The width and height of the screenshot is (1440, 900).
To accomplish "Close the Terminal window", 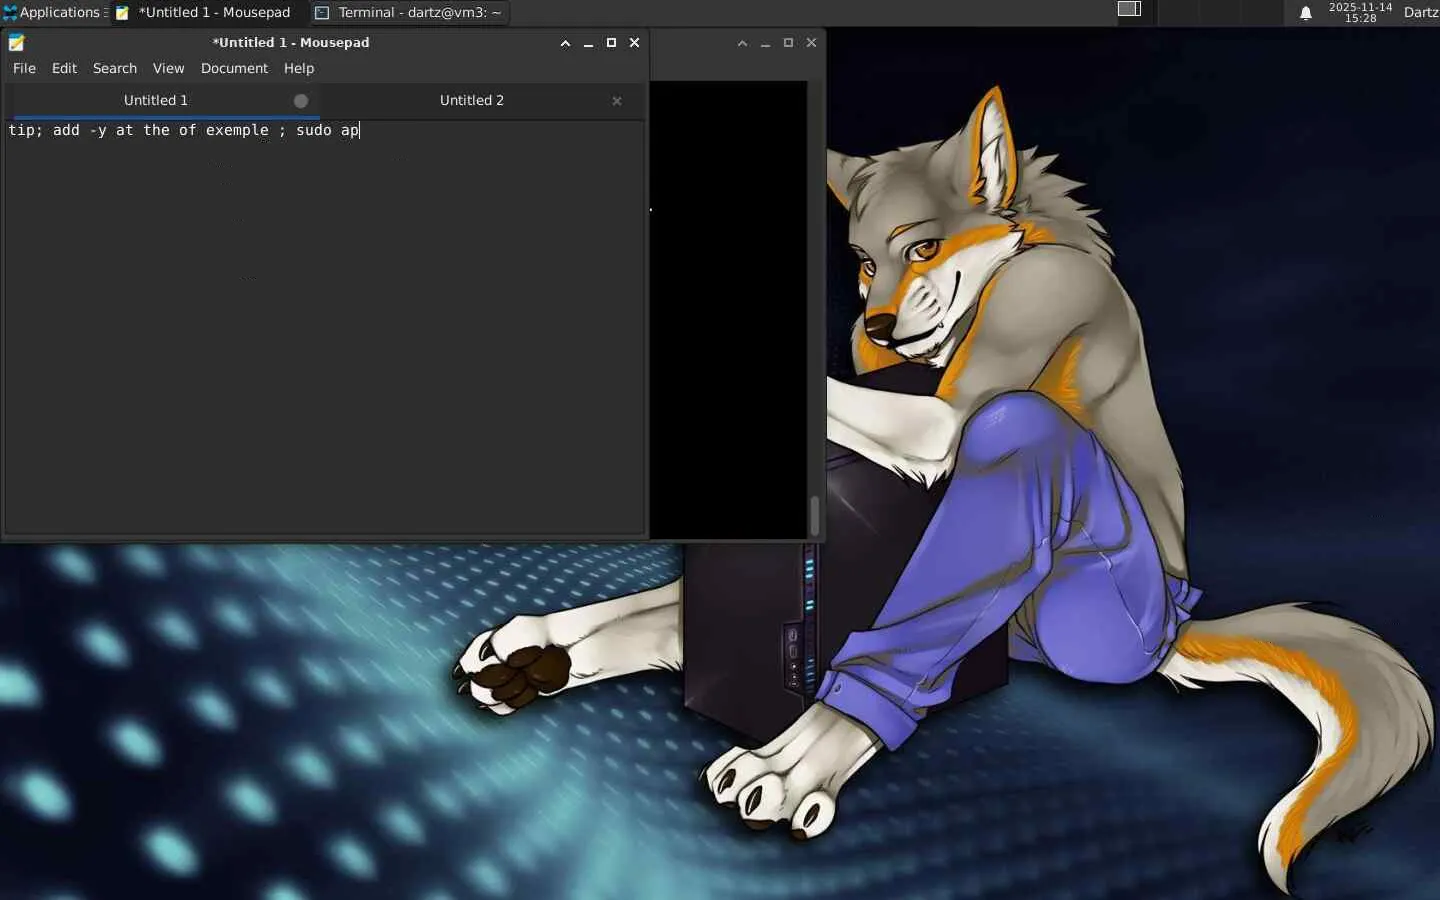I will tap(811, 43).
